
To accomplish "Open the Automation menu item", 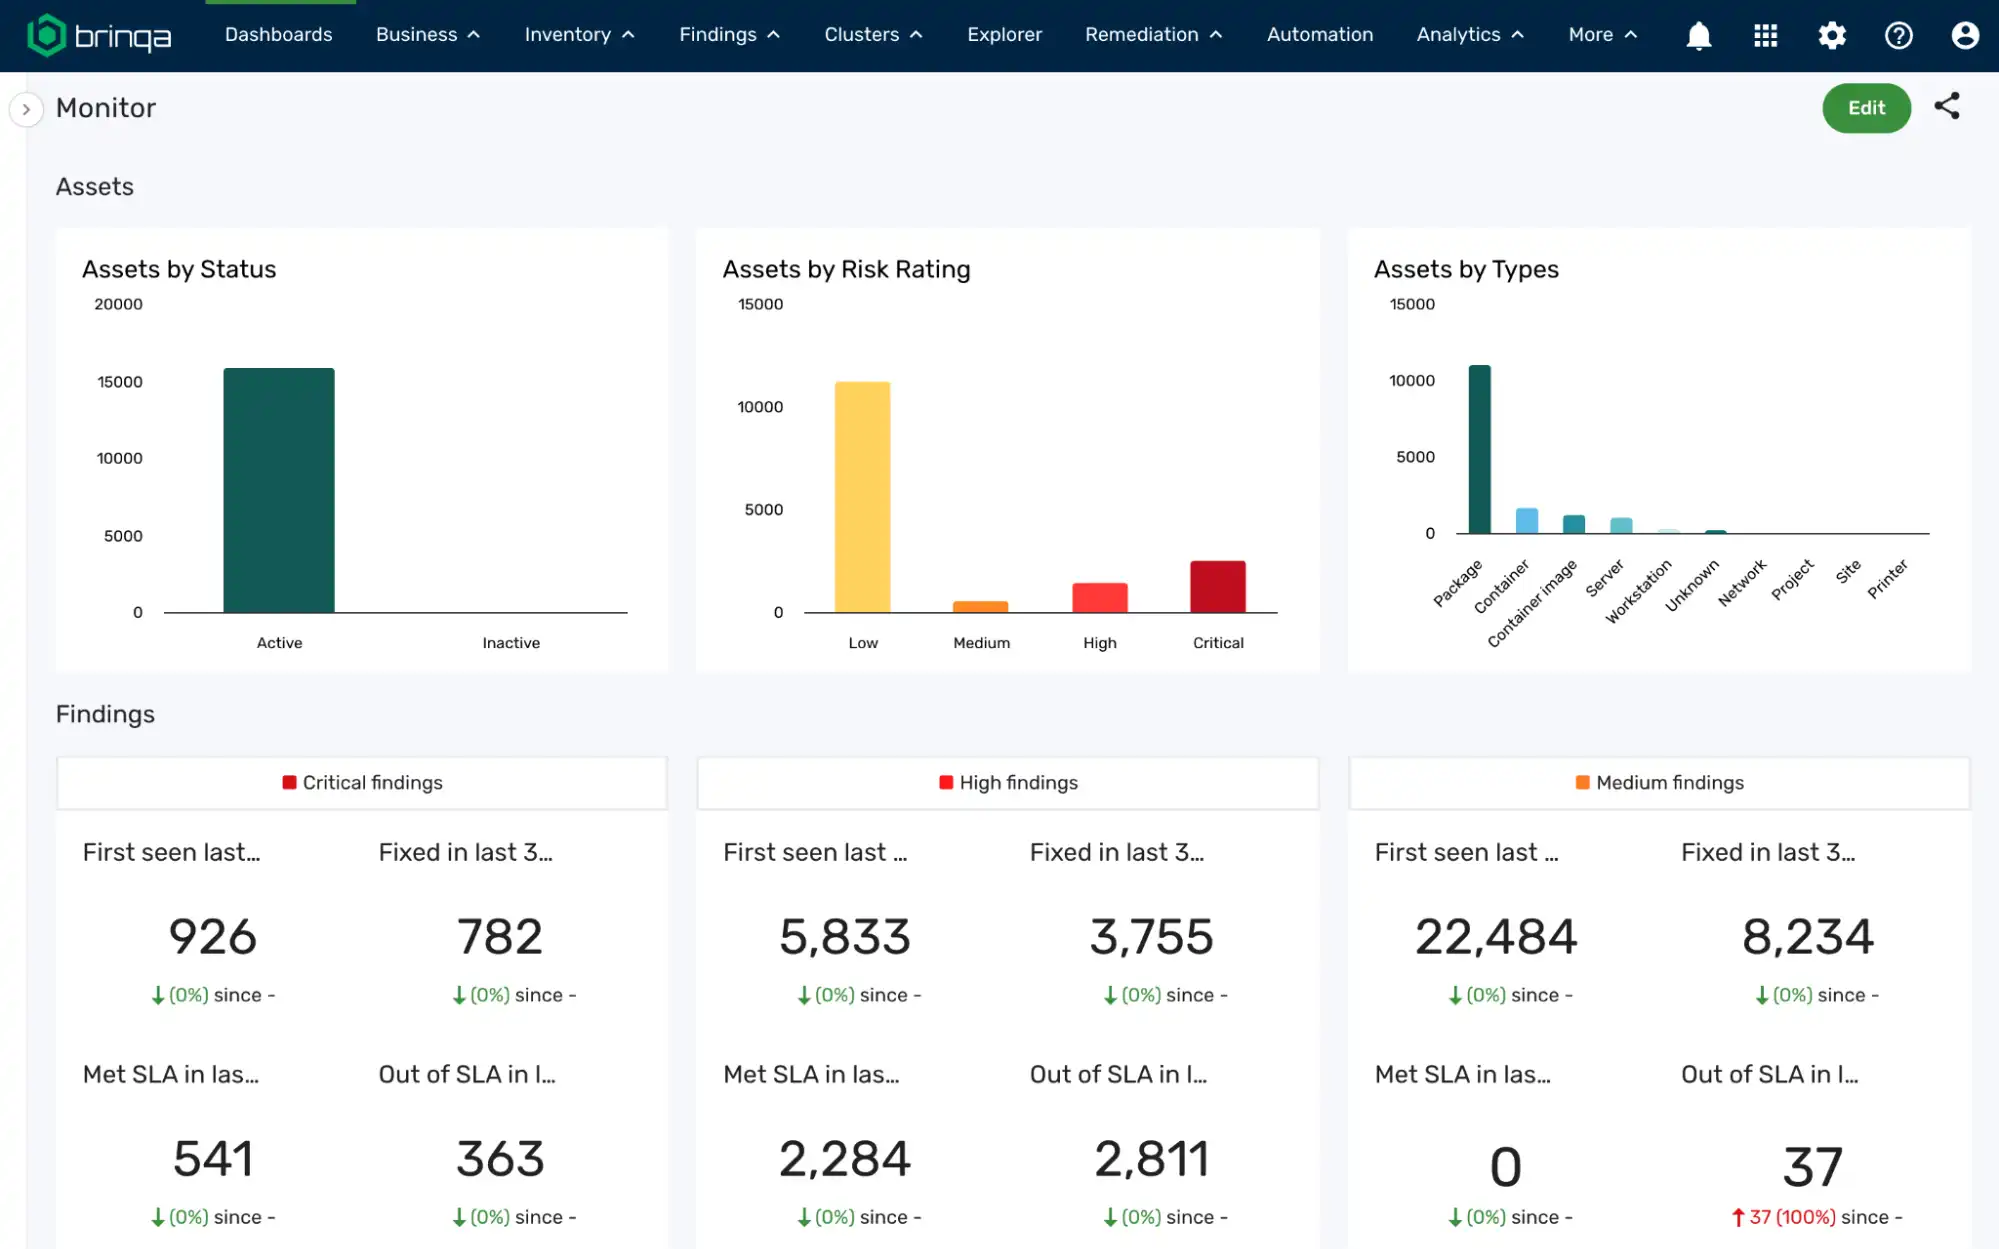I will (x=1319, y=35).
